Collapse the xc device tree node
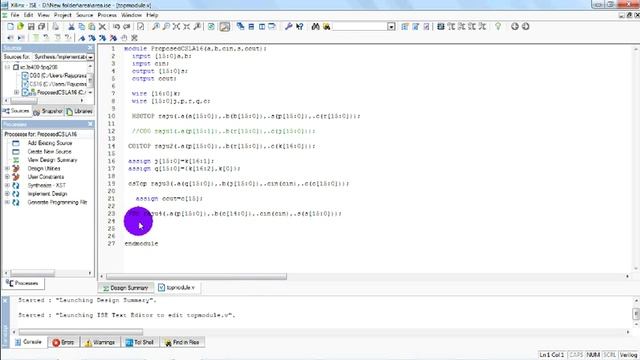Screen dimensions: 640x360 [x=7, y=67]
